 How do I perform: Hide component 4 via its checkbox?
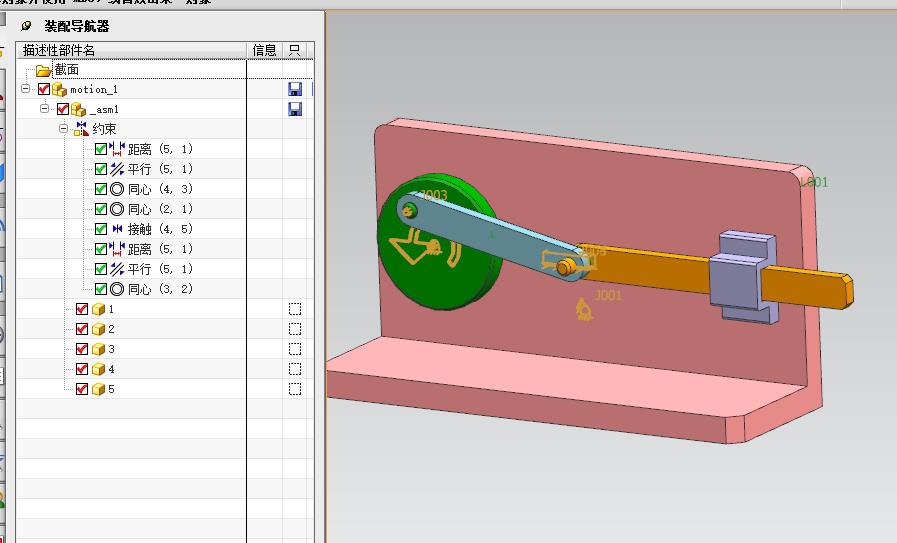82,369
